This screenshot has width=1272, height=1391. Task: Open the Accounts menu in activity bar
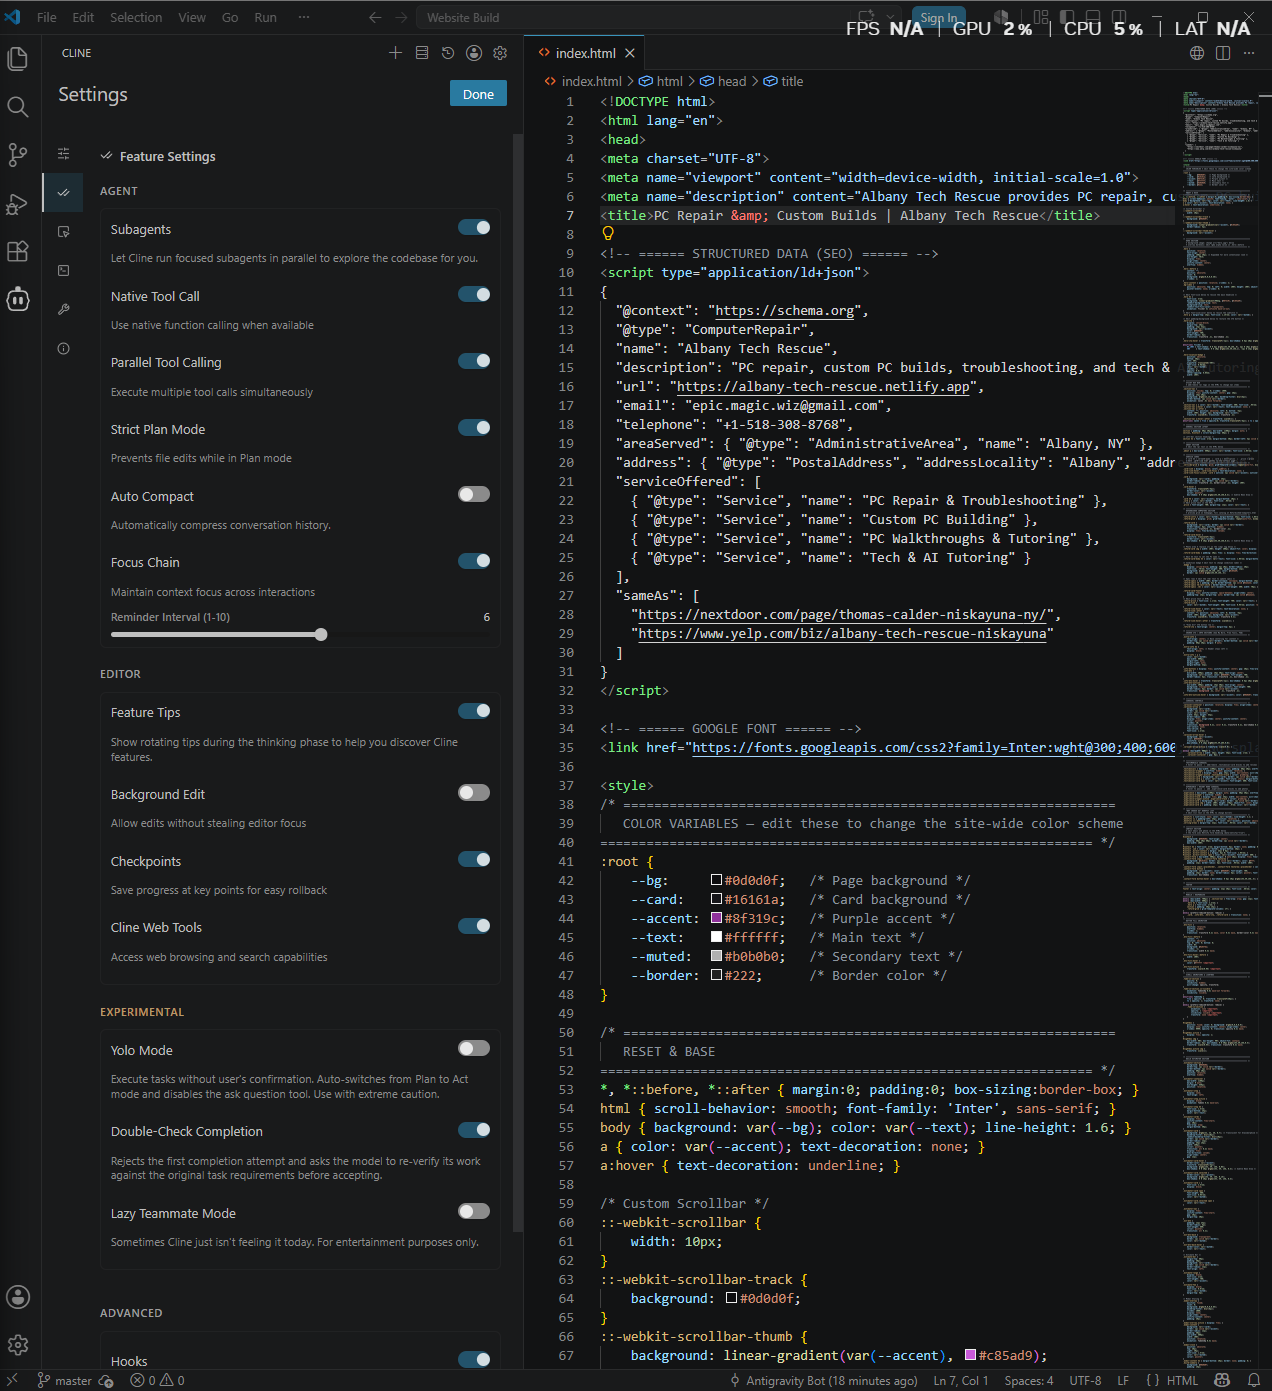point(17,1297)
